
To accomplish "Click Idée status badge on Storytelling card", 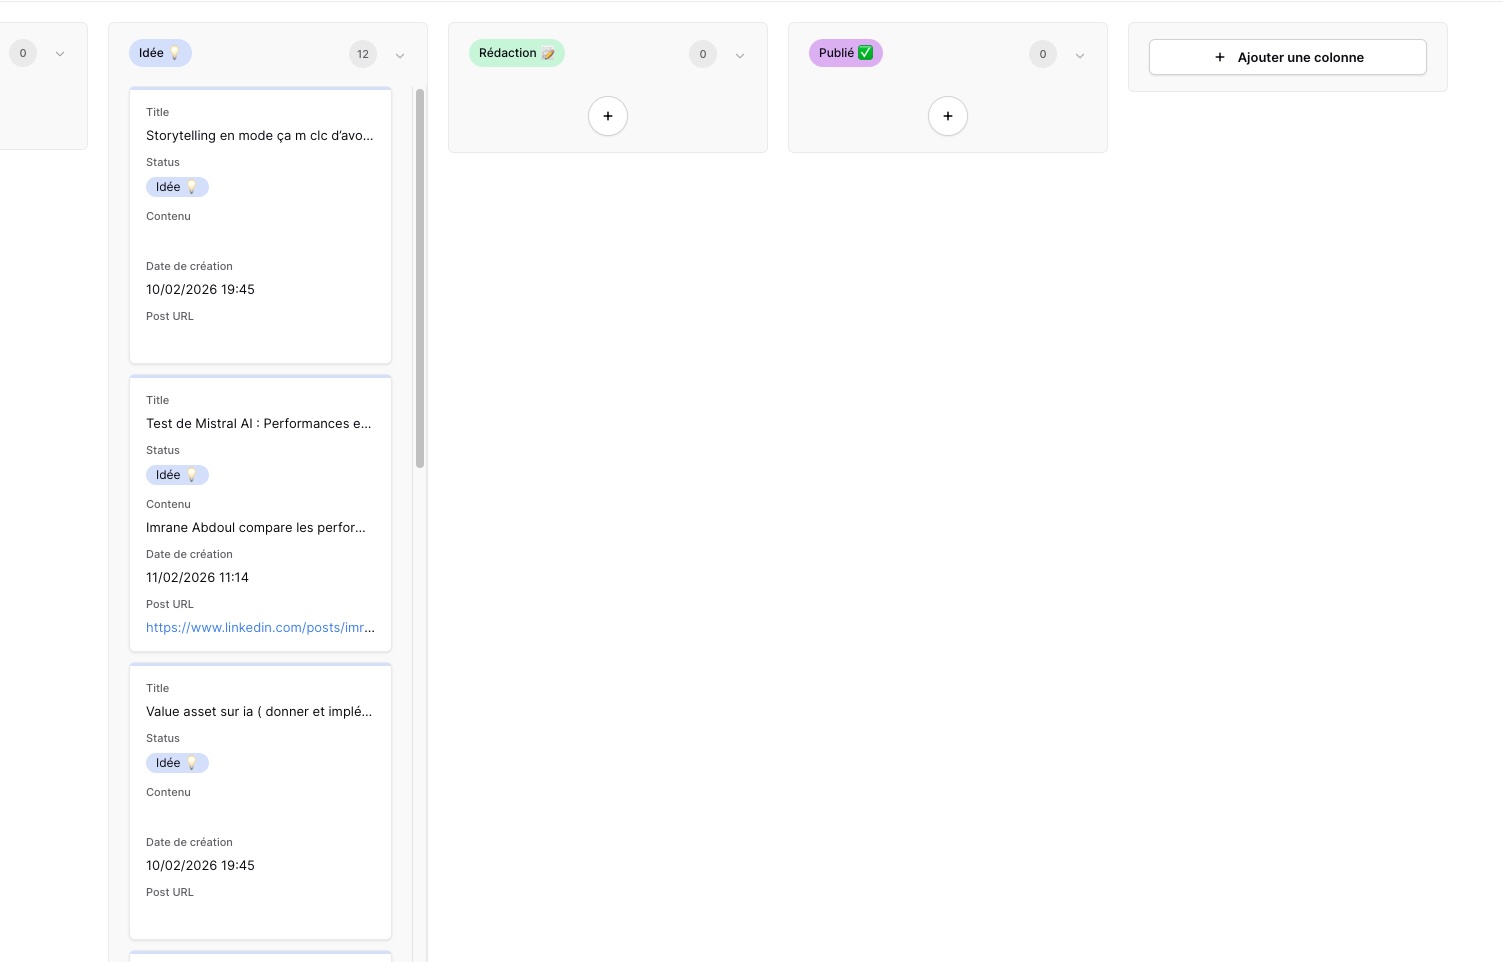I will click(x=177, y=187).
